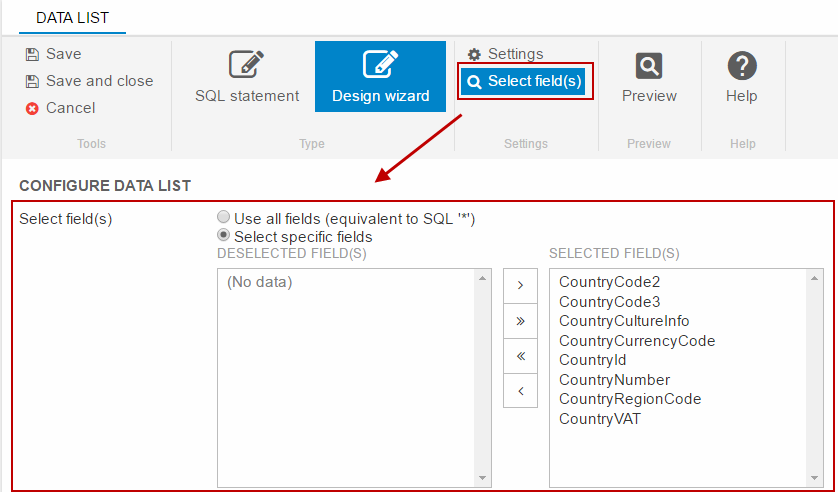Viewport: 838px width, 492px height.
Task: Open Help with the question mark icon
Action: [x=741, y=66]
